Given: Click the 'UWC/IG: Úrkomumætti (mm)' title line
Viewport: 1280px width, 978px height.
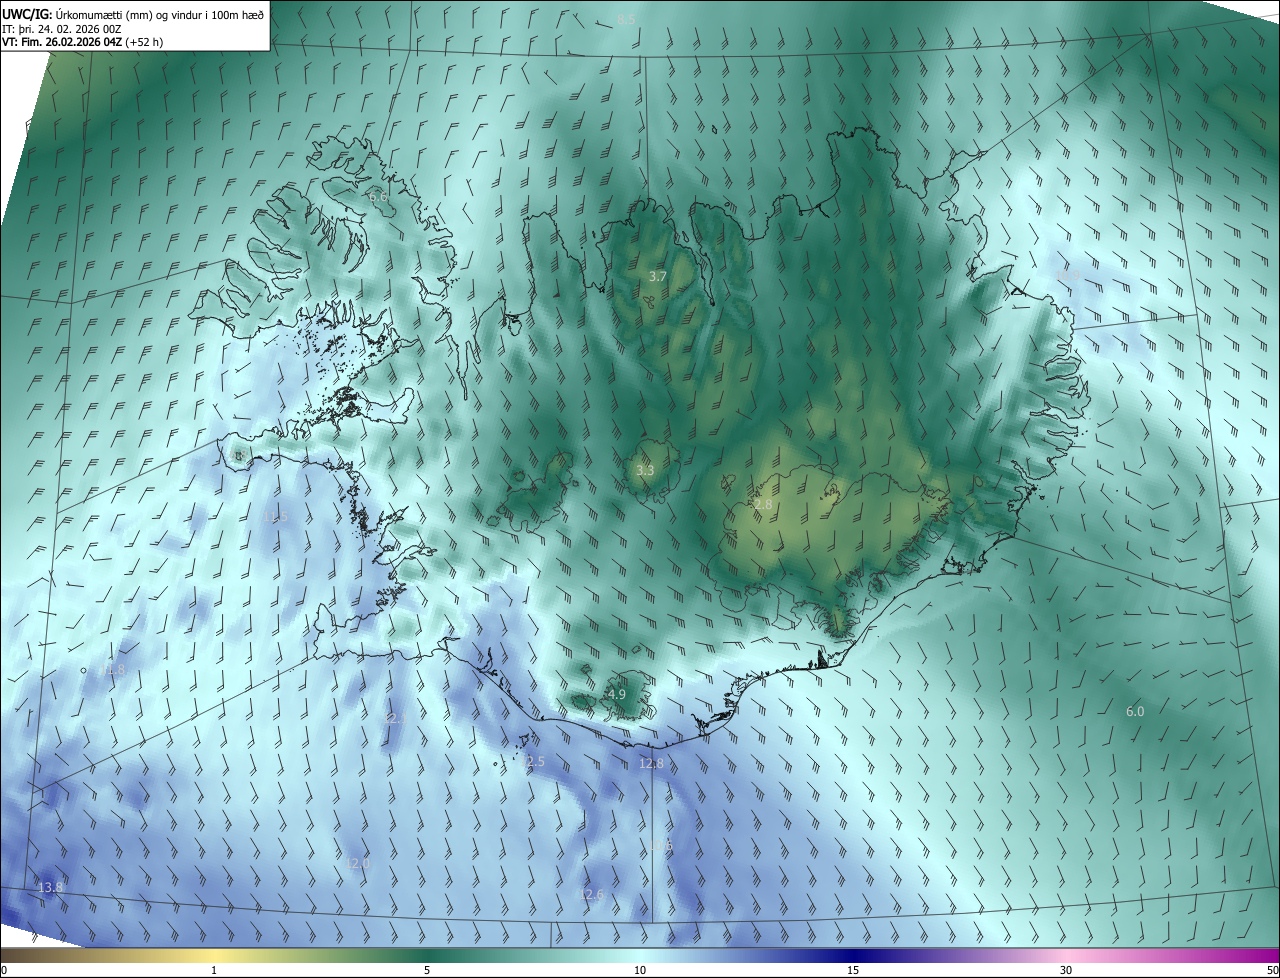Looking at the screenshot, I should (x=134, y=14).
